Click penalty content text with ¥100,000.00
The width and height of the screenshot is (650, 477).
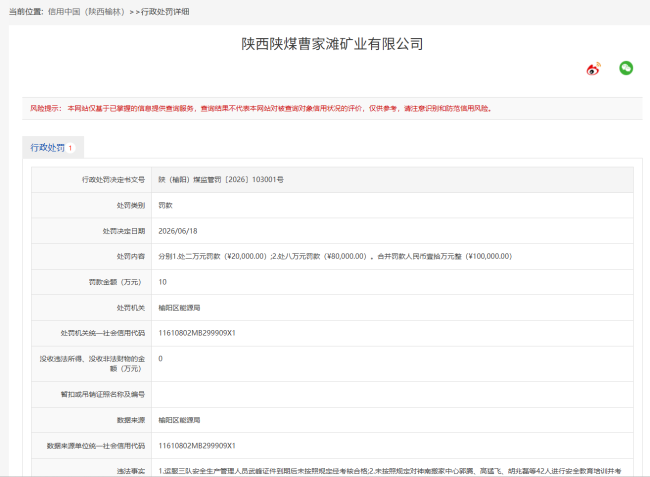(335, 256)
